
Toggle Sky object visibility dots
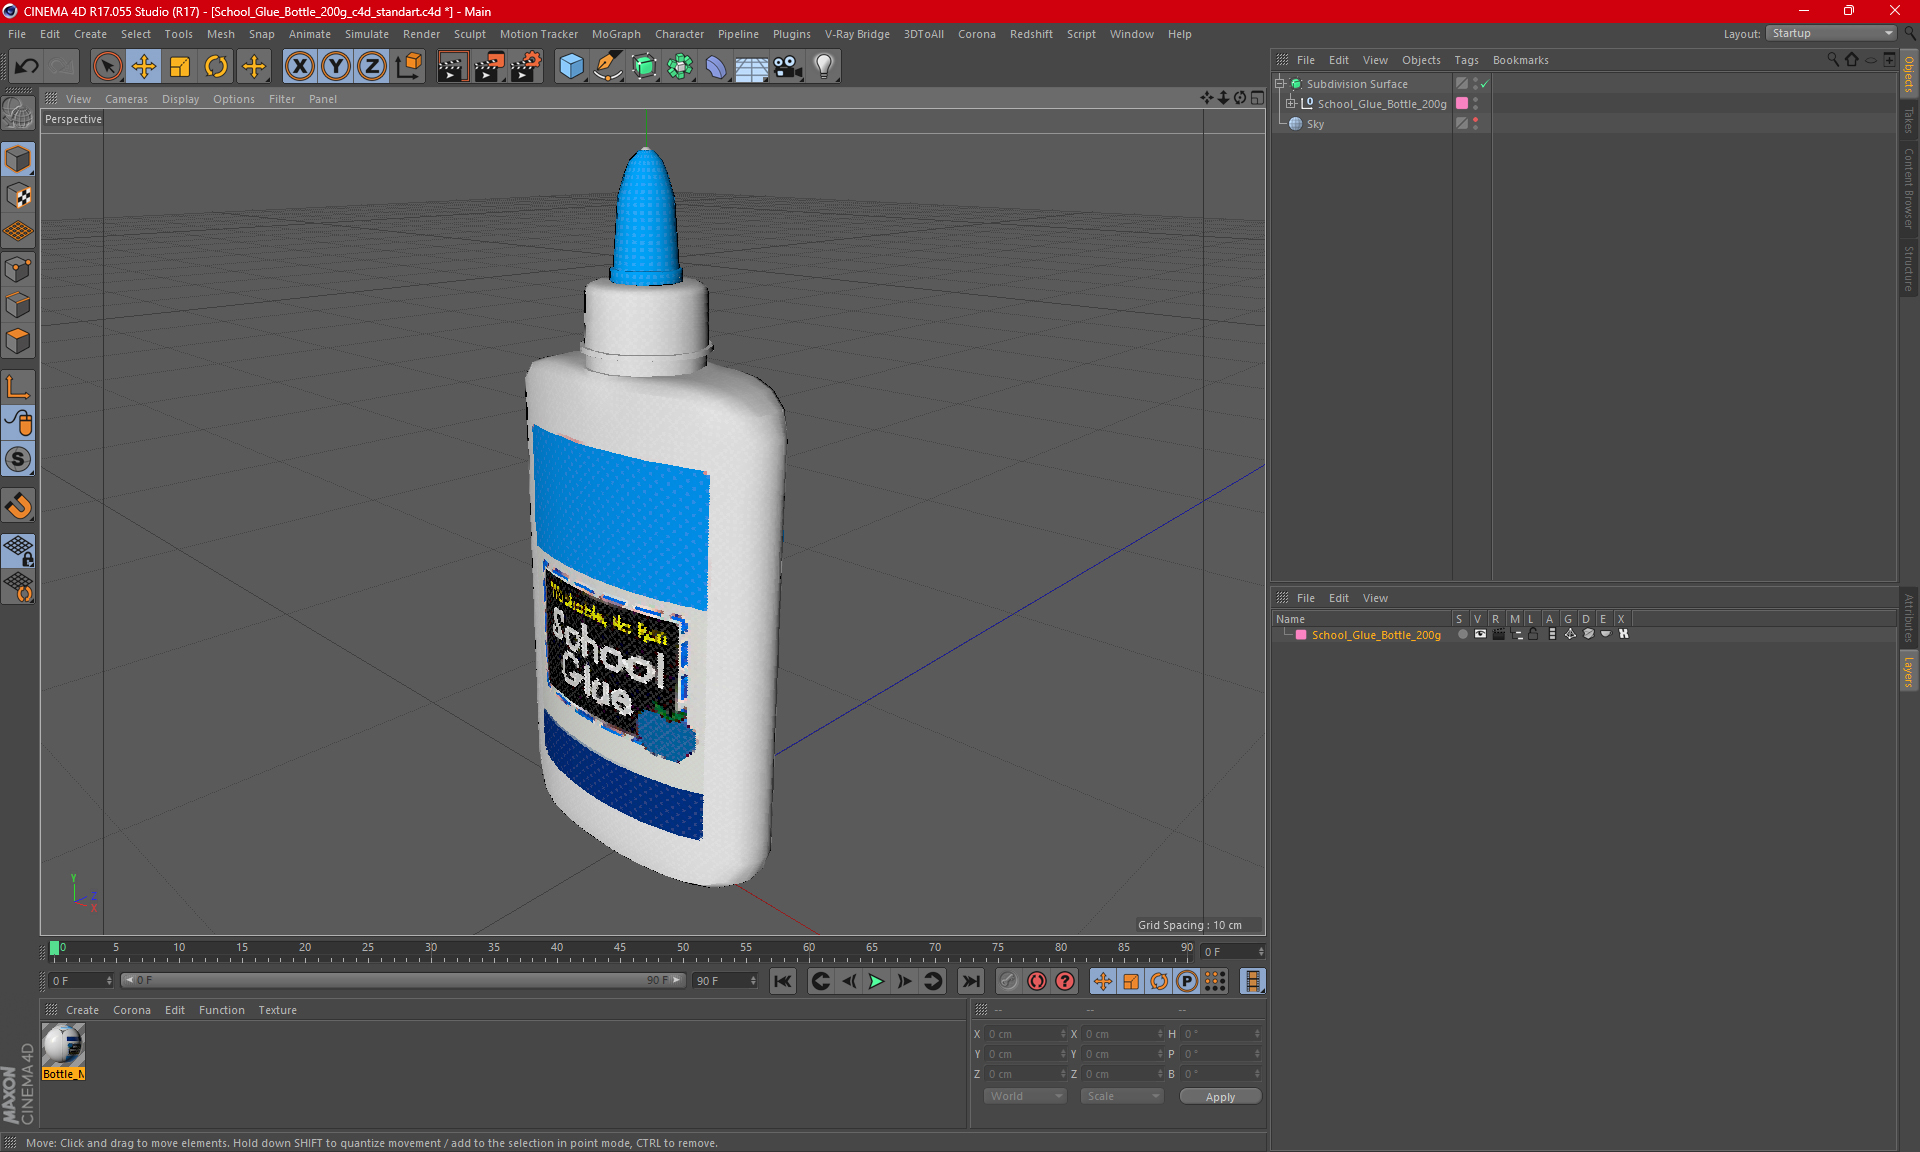[1475, 123]
